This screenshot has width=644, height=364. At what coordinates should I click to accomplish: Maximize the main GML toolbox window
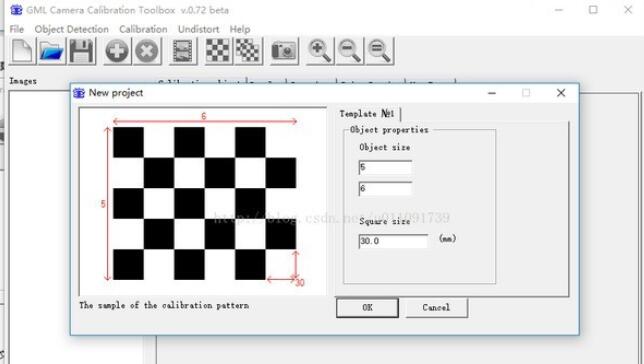coord(593,10)
